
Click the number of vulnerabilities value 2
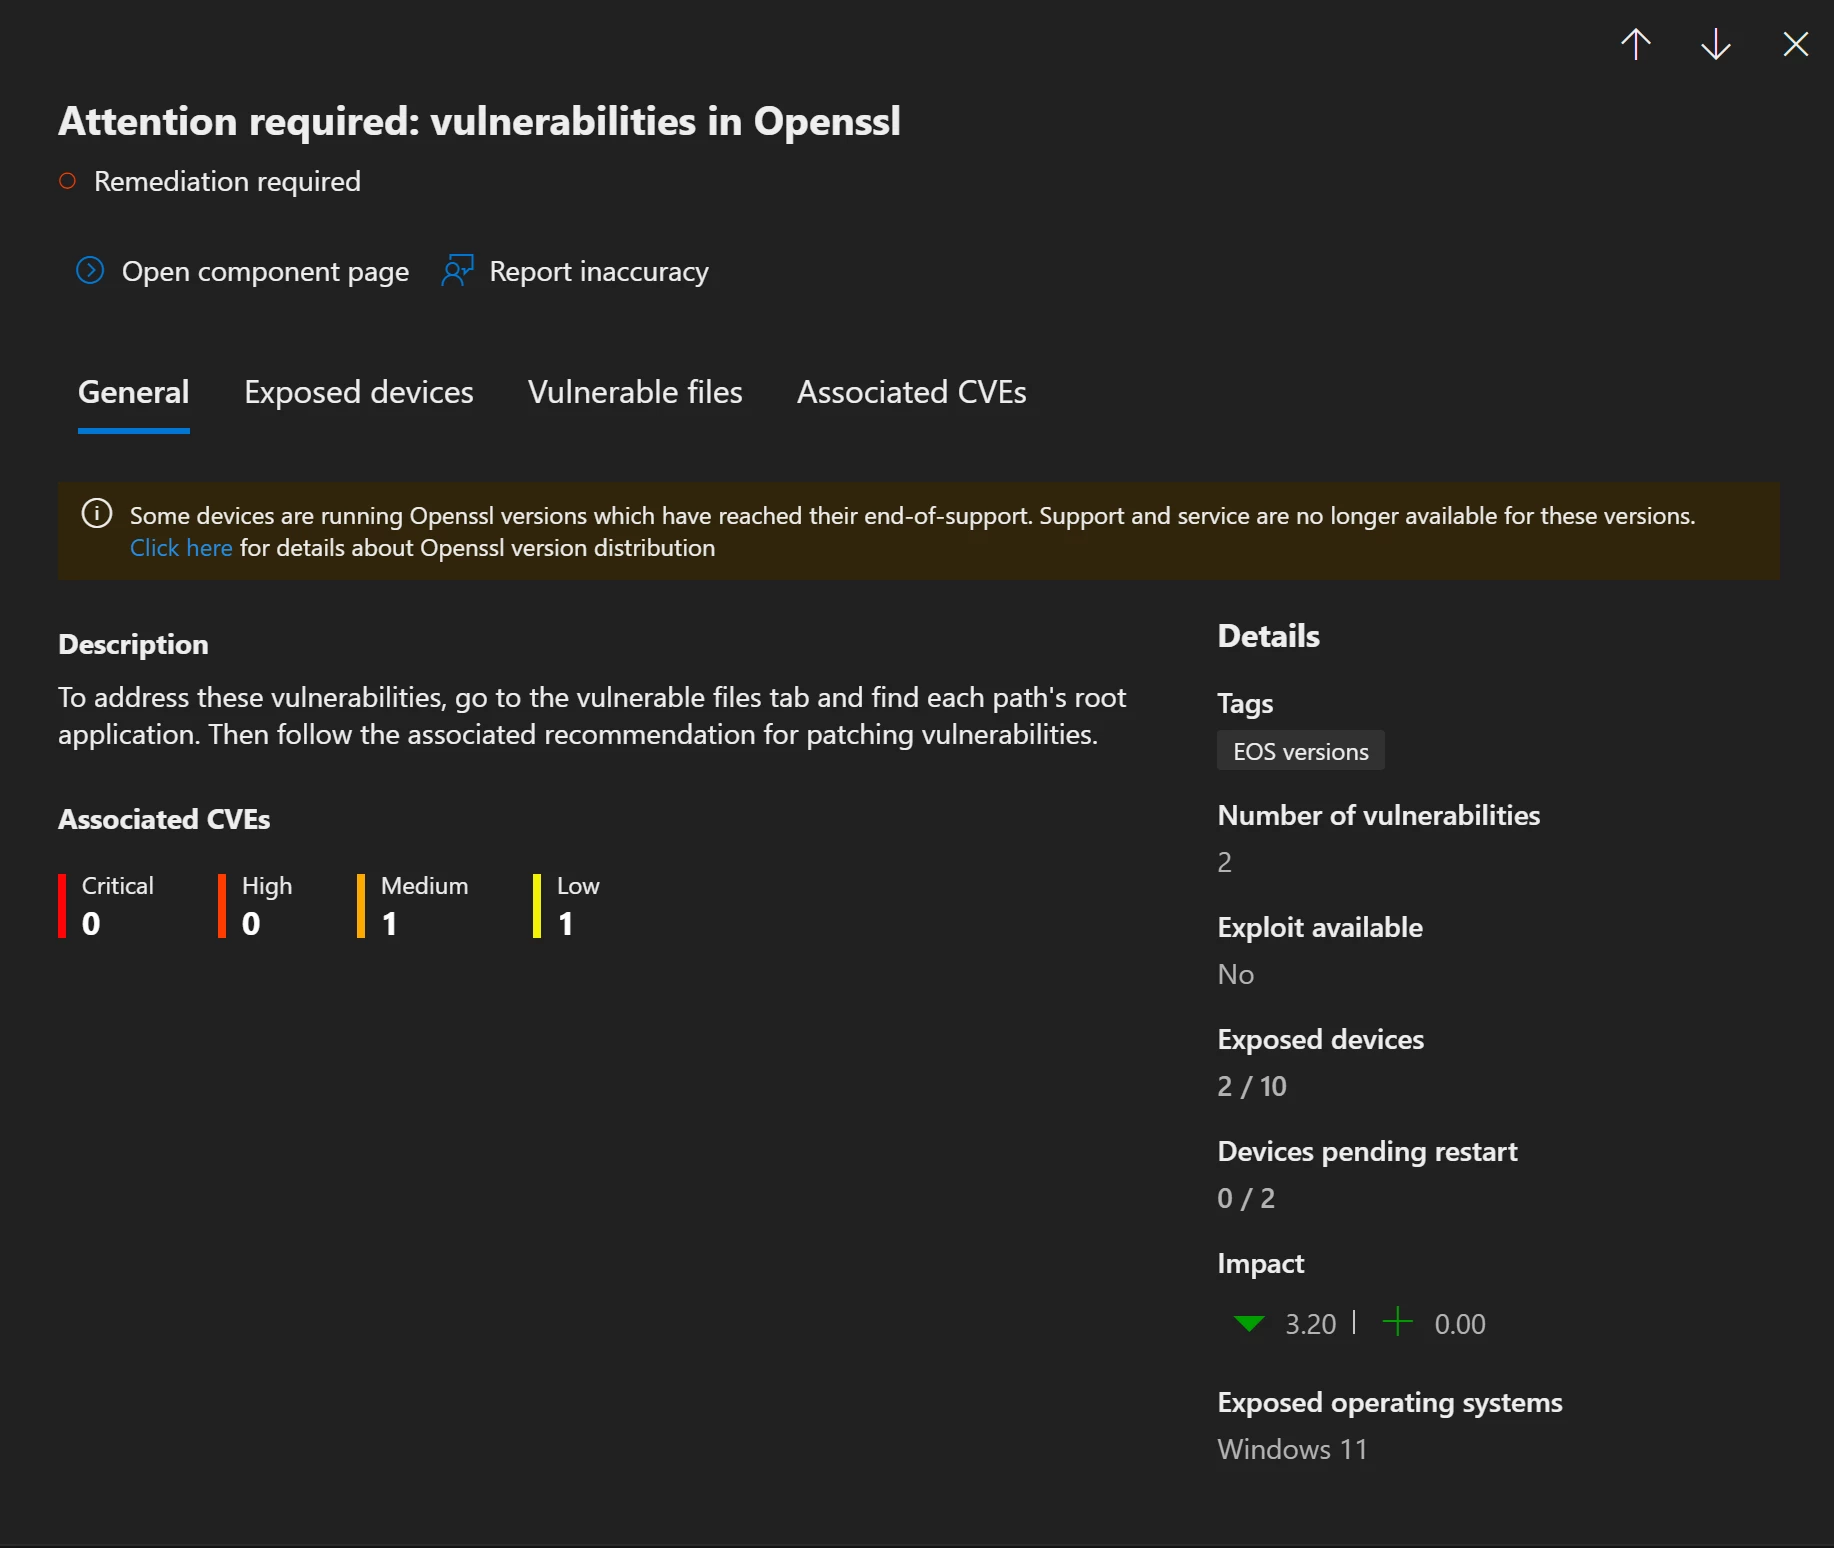click(1225, 862)
